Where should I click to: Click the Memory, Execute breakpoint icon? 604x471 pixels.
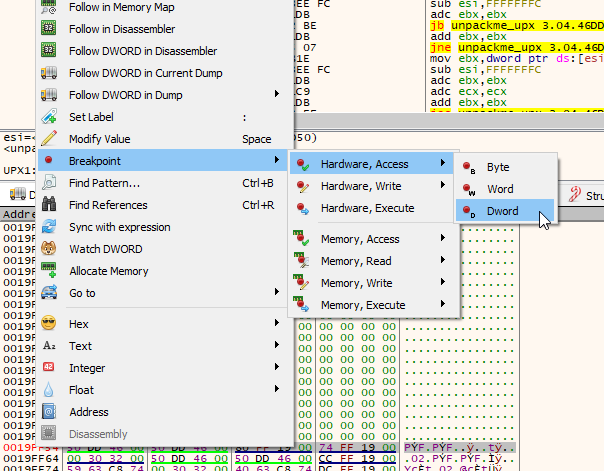[x=301, y=304]
